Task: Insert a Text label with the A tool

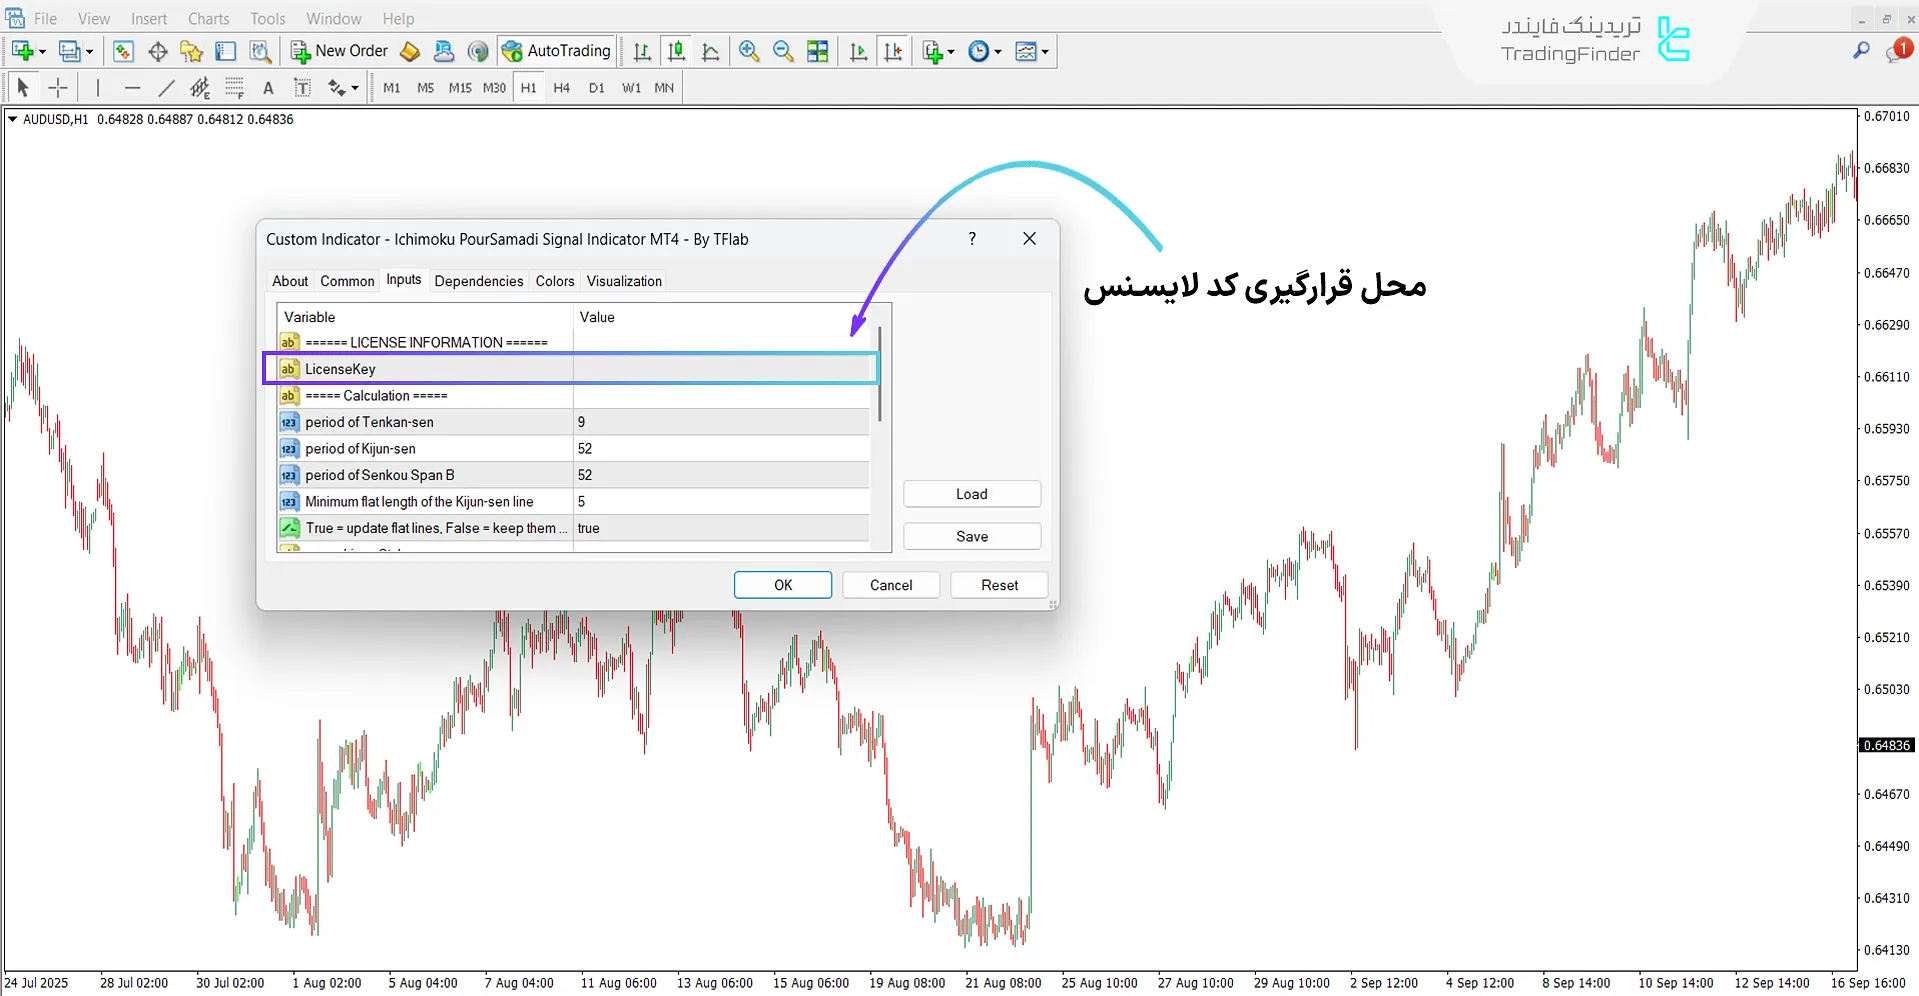Action: (268, 88)
